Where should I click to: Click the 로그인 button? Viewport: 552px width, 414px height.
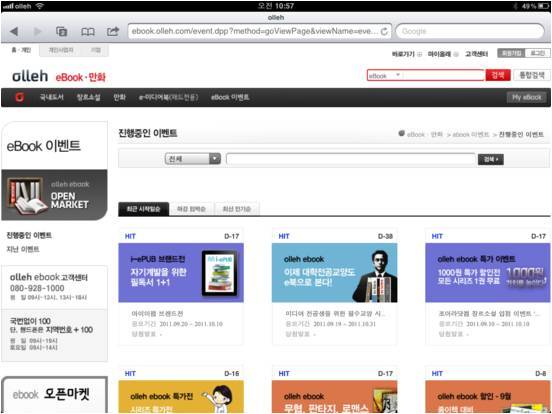pos(538,53)
